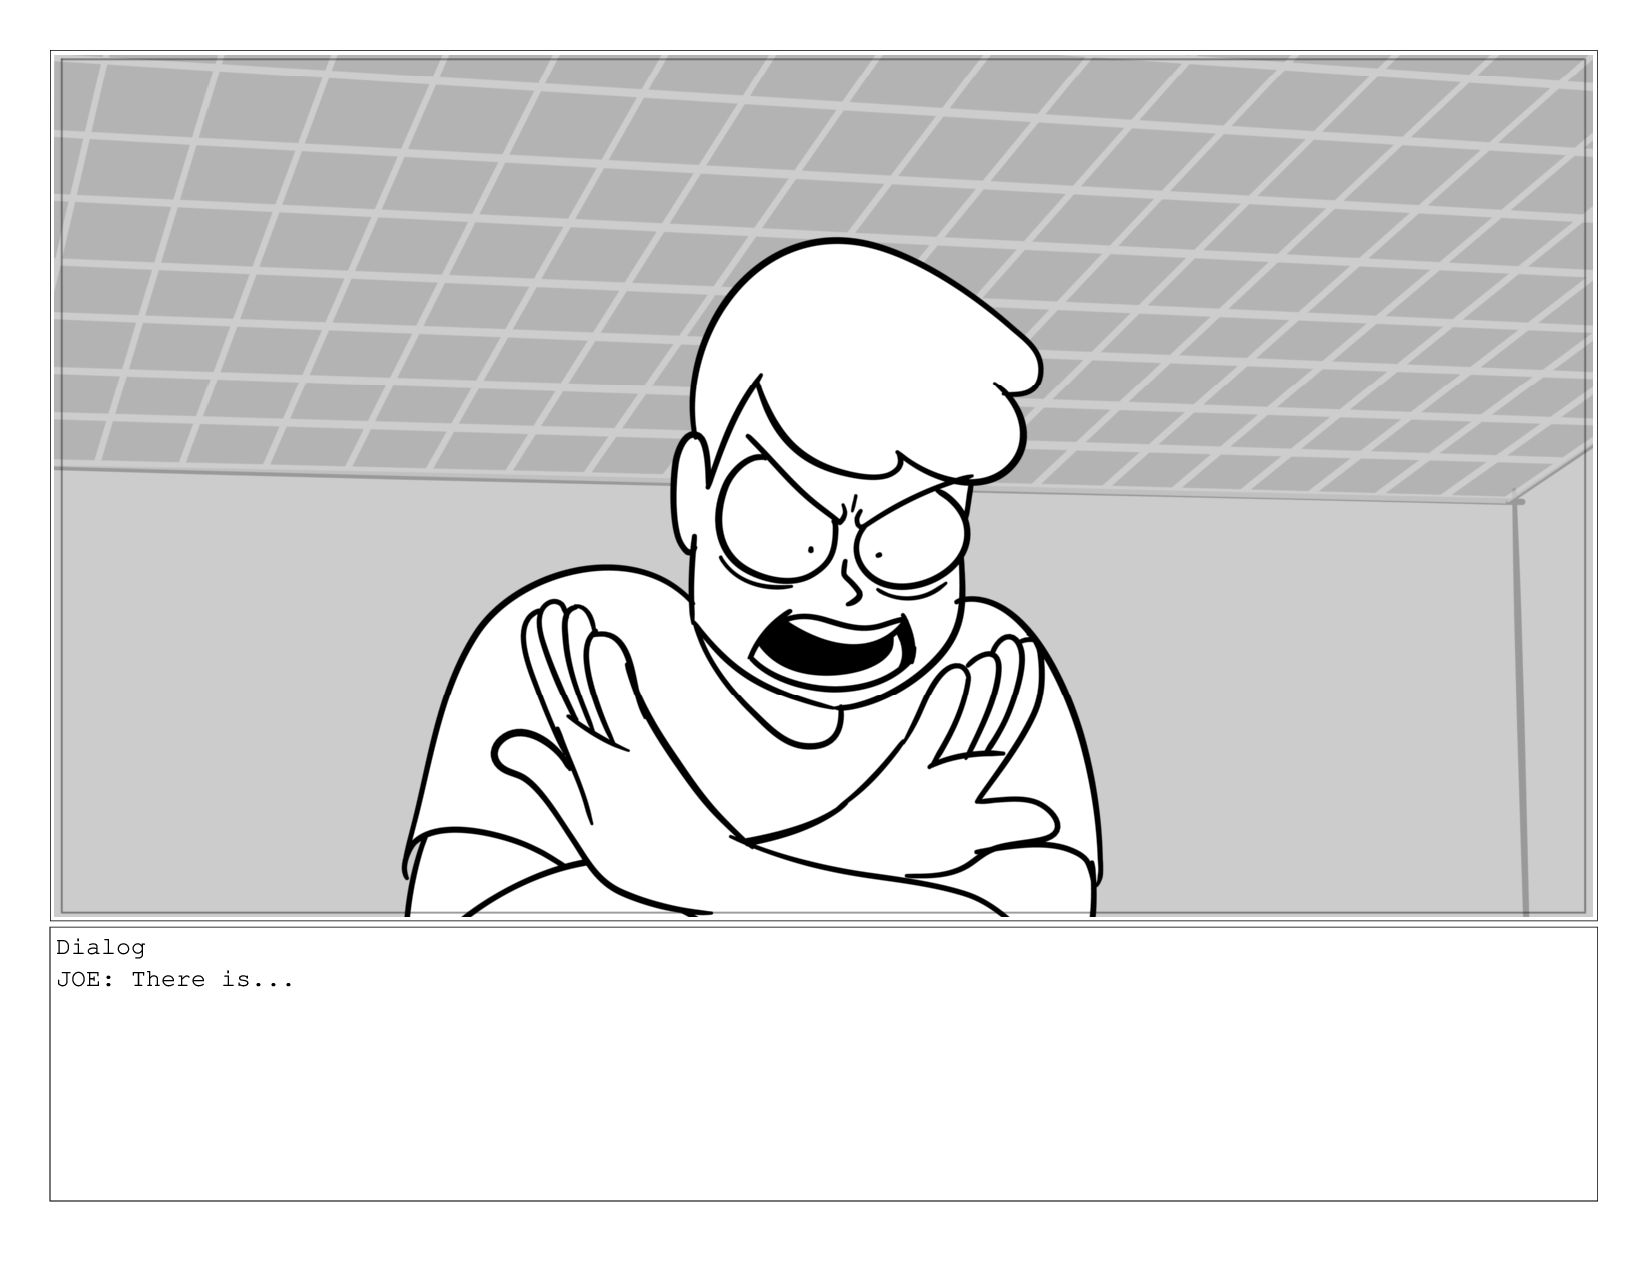Viewport: 1648px width, 1276px height.
Task: Click the storyboard panel artwork
Action: [x=823, y=486]
